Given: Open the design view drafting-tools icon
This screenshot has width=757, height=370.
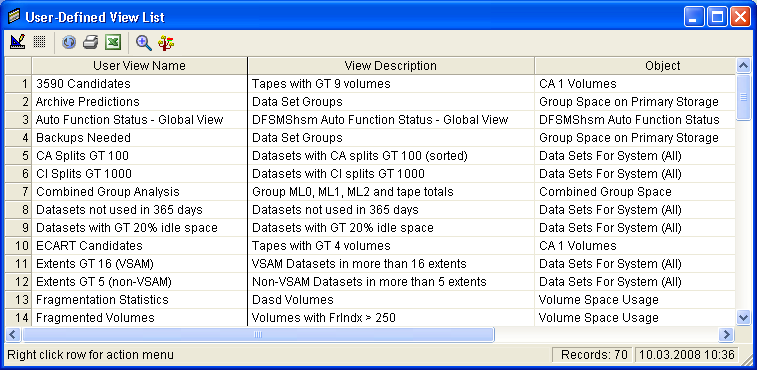Looking at the screenshot, I should (x=17, y=43).
